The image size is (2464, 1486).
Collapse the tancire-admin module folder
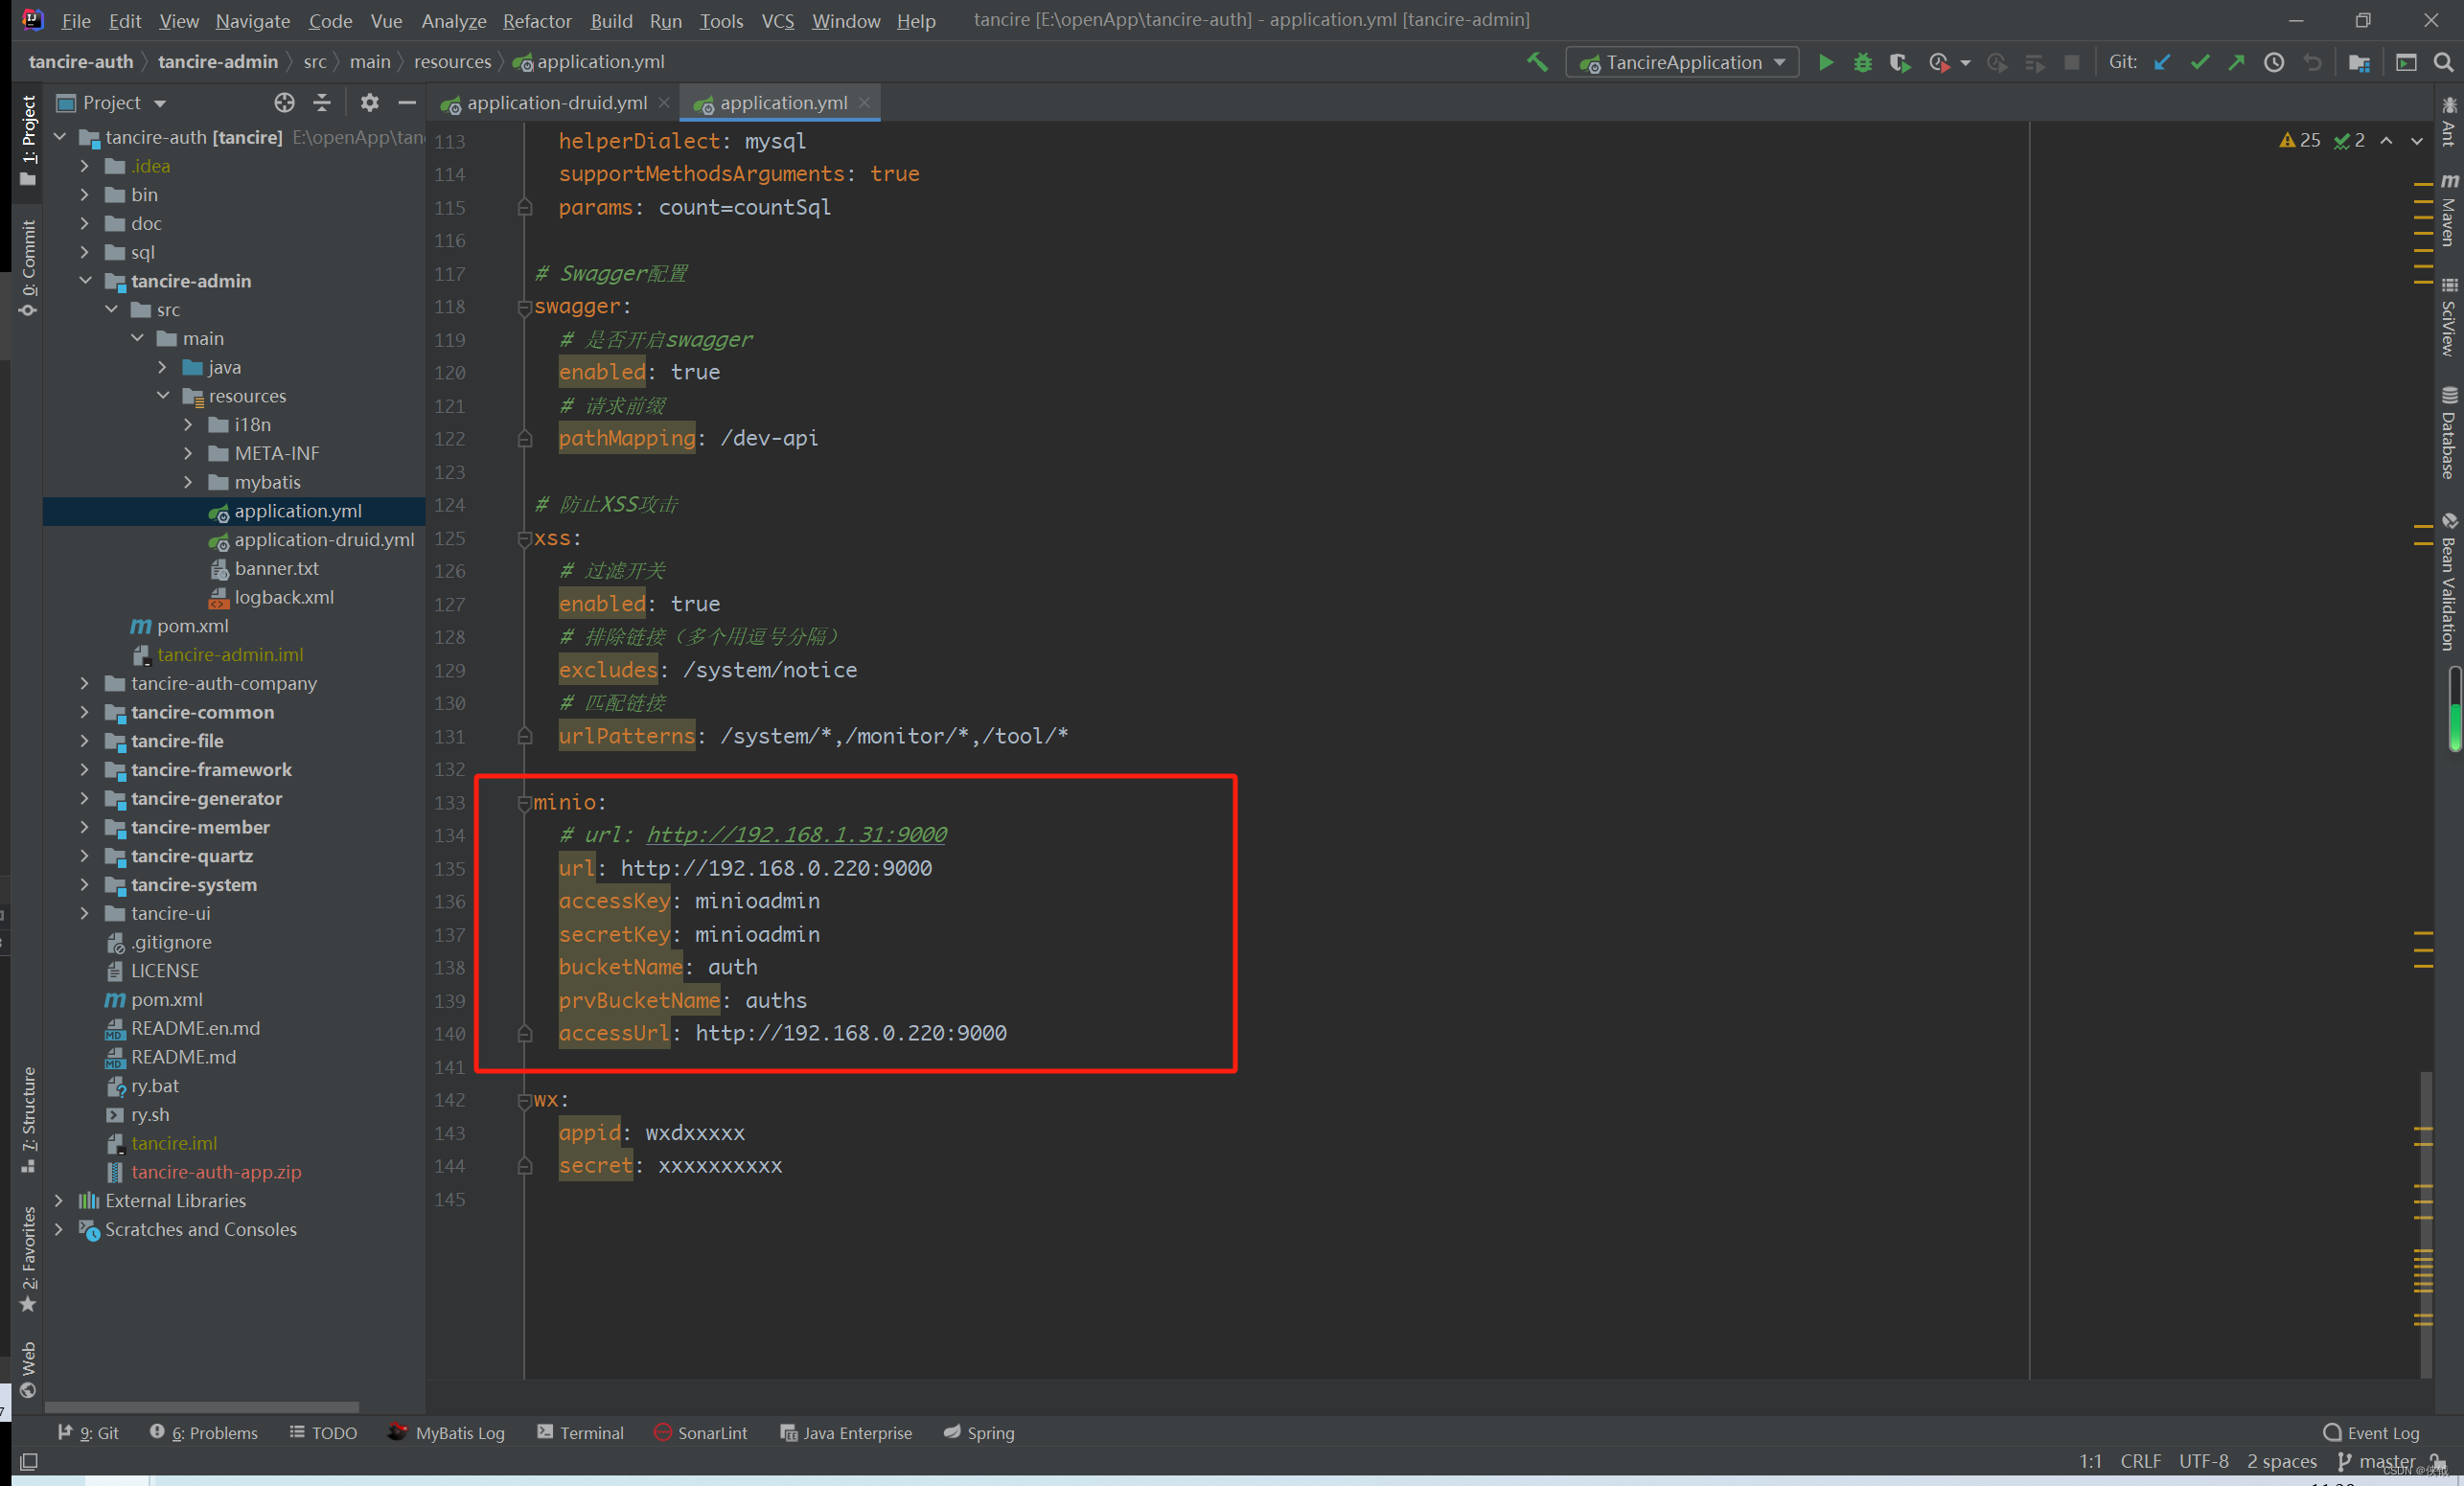[85, 281]
